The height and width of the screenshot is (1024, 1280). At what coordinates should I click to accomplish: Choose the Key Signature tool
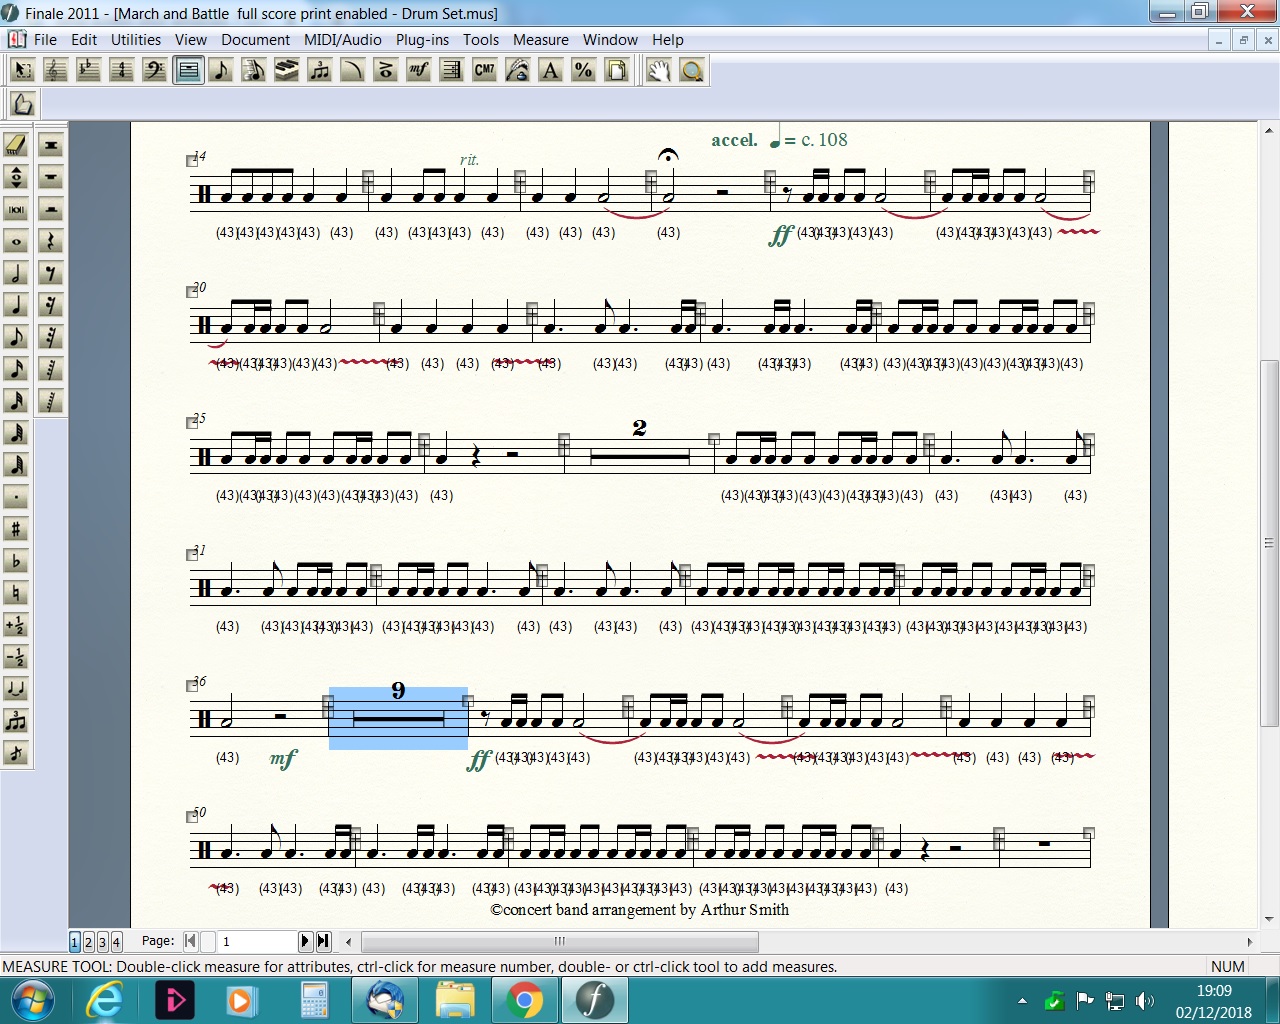(x=88, y=70)
